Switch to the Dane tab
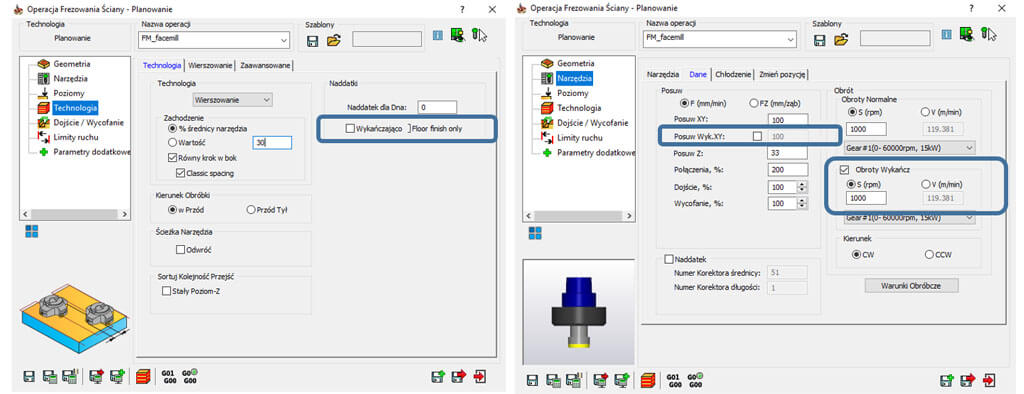The image size is (1024, 394). (698, 74)
